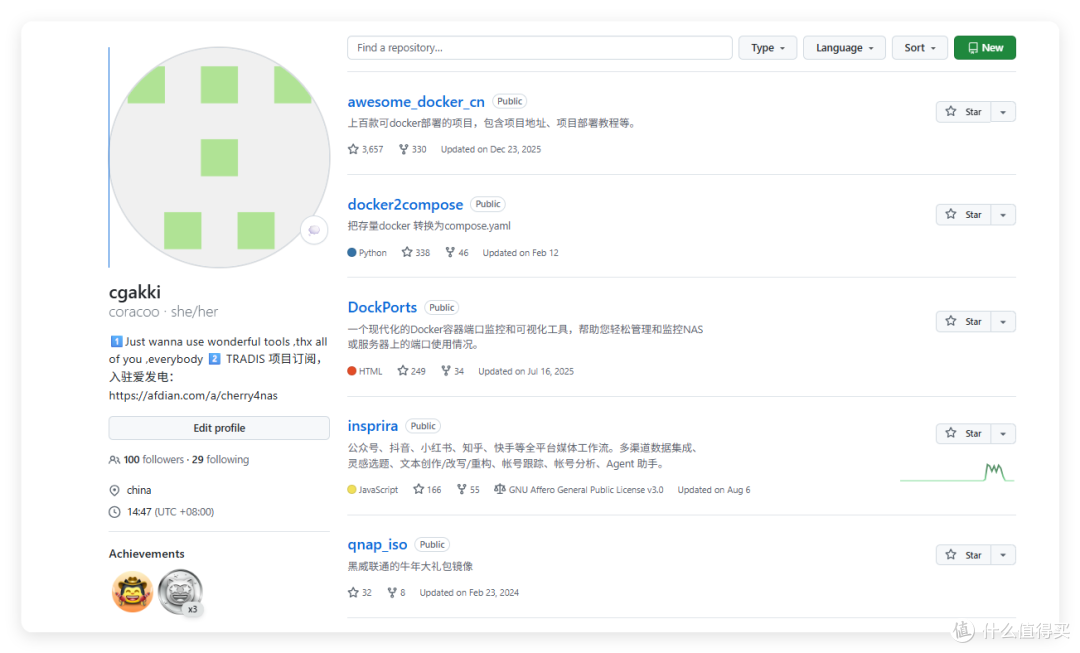
Task: Open the Language filter dropdown
Action: click(x=844, y=48)
